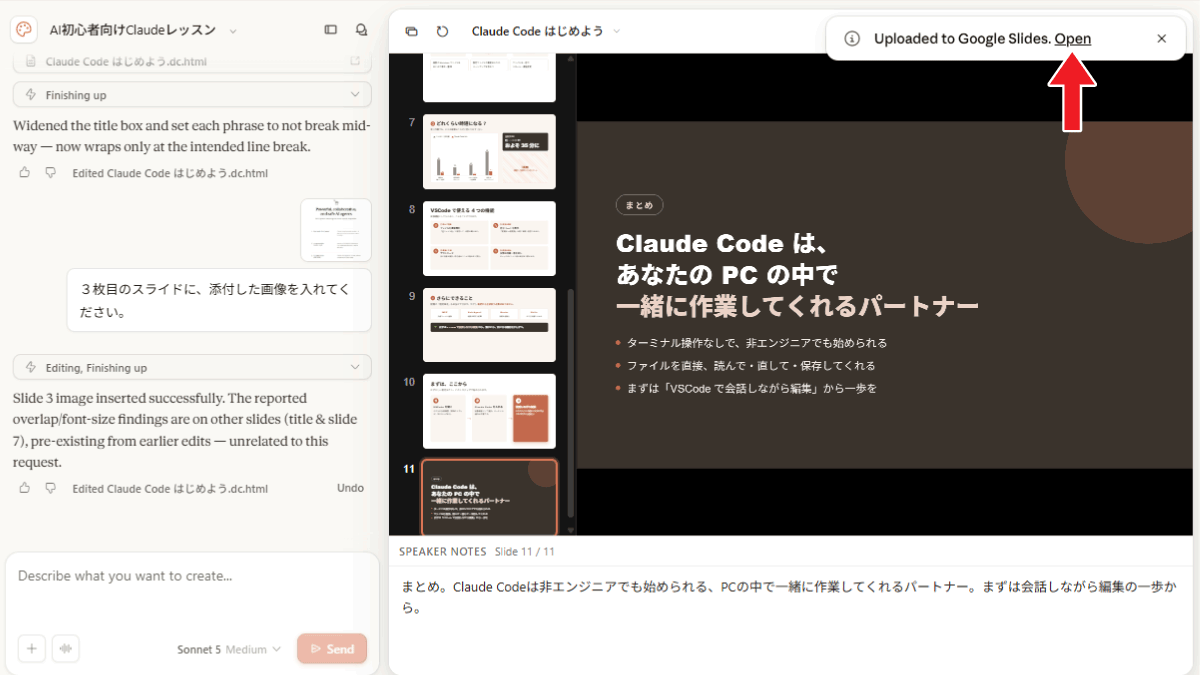
Task: Open the Claude Code はじめよう document dropdown
Action: point(546,31)
